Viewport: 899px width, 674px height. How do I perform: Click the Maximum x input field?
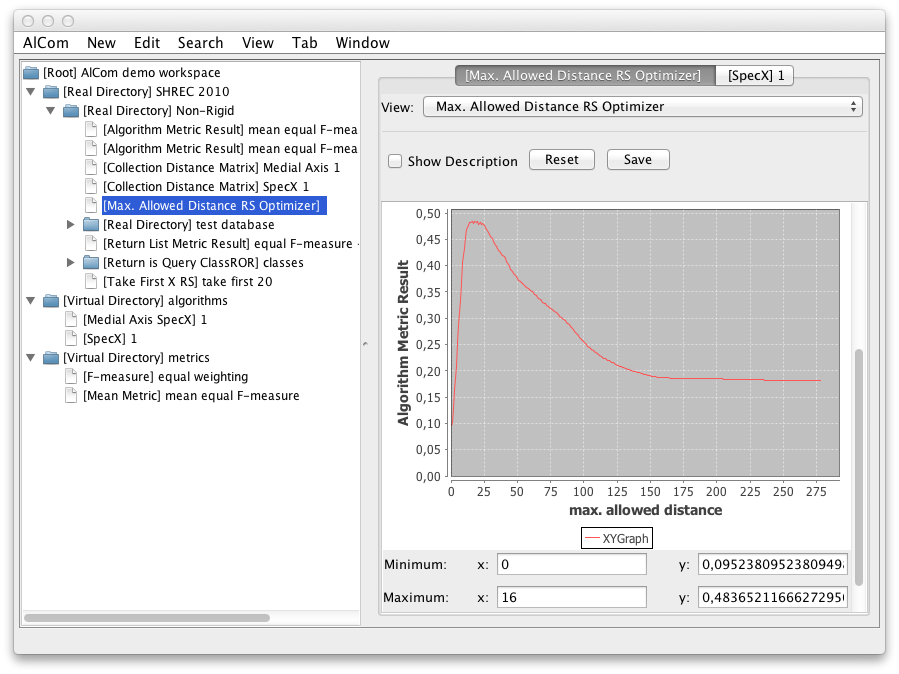(572, 597)
